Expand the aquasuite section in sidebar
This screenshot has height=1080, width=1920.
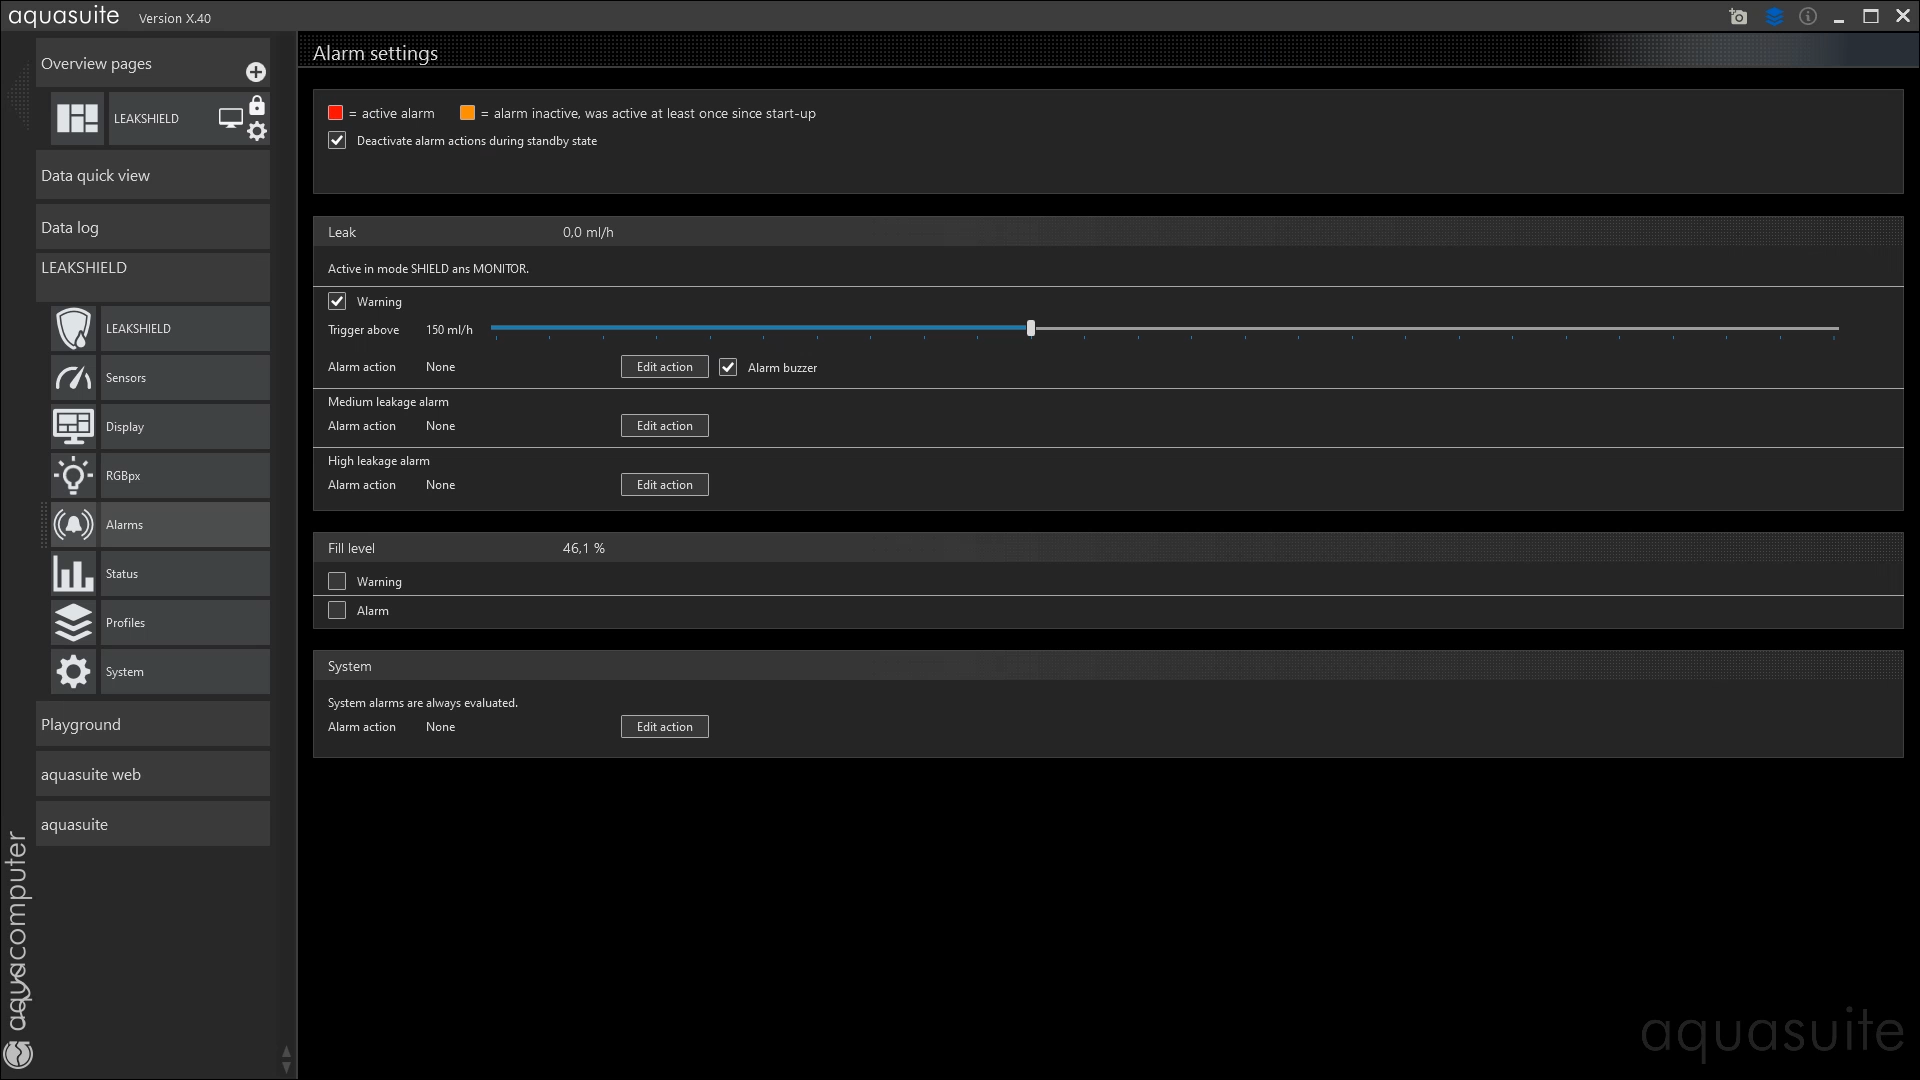(153, 824)
